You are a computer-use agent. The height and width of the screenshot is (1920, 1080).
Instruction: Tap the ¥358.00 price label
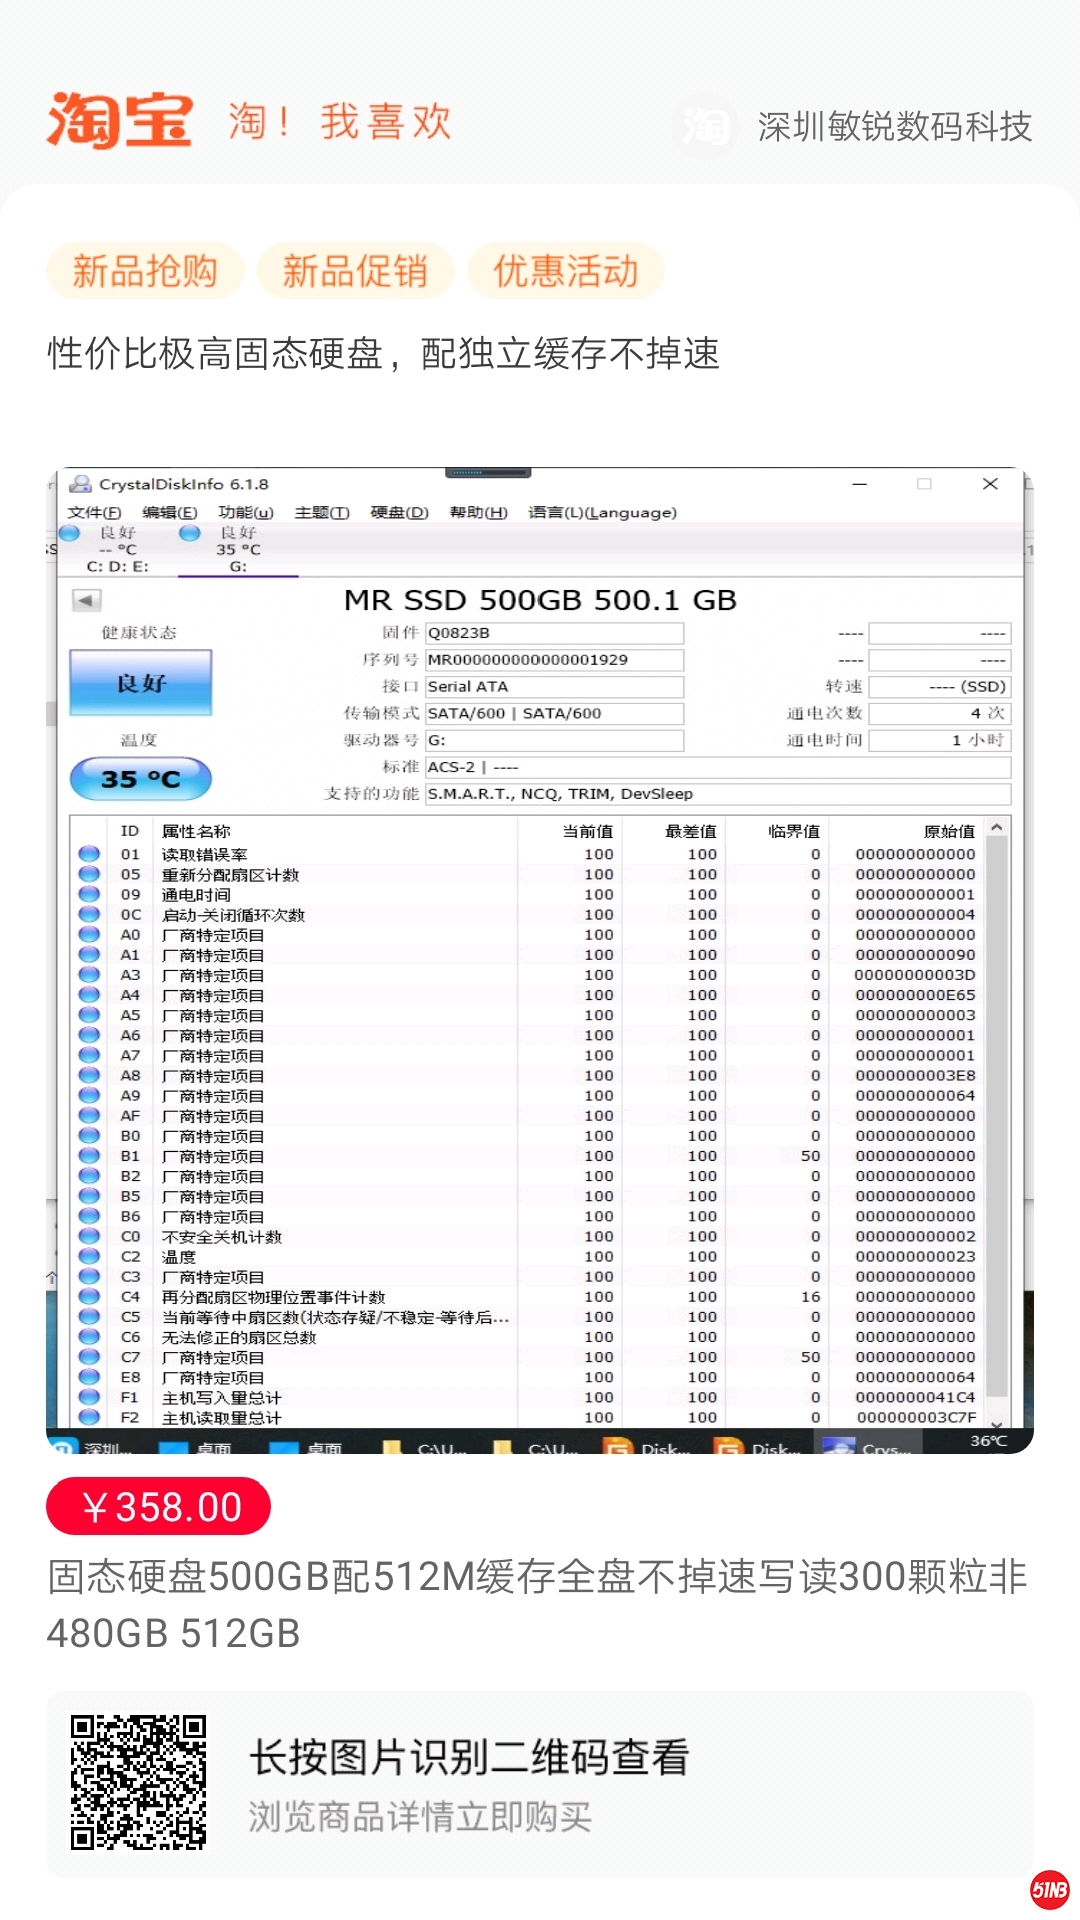click(x=159, y=1506)
